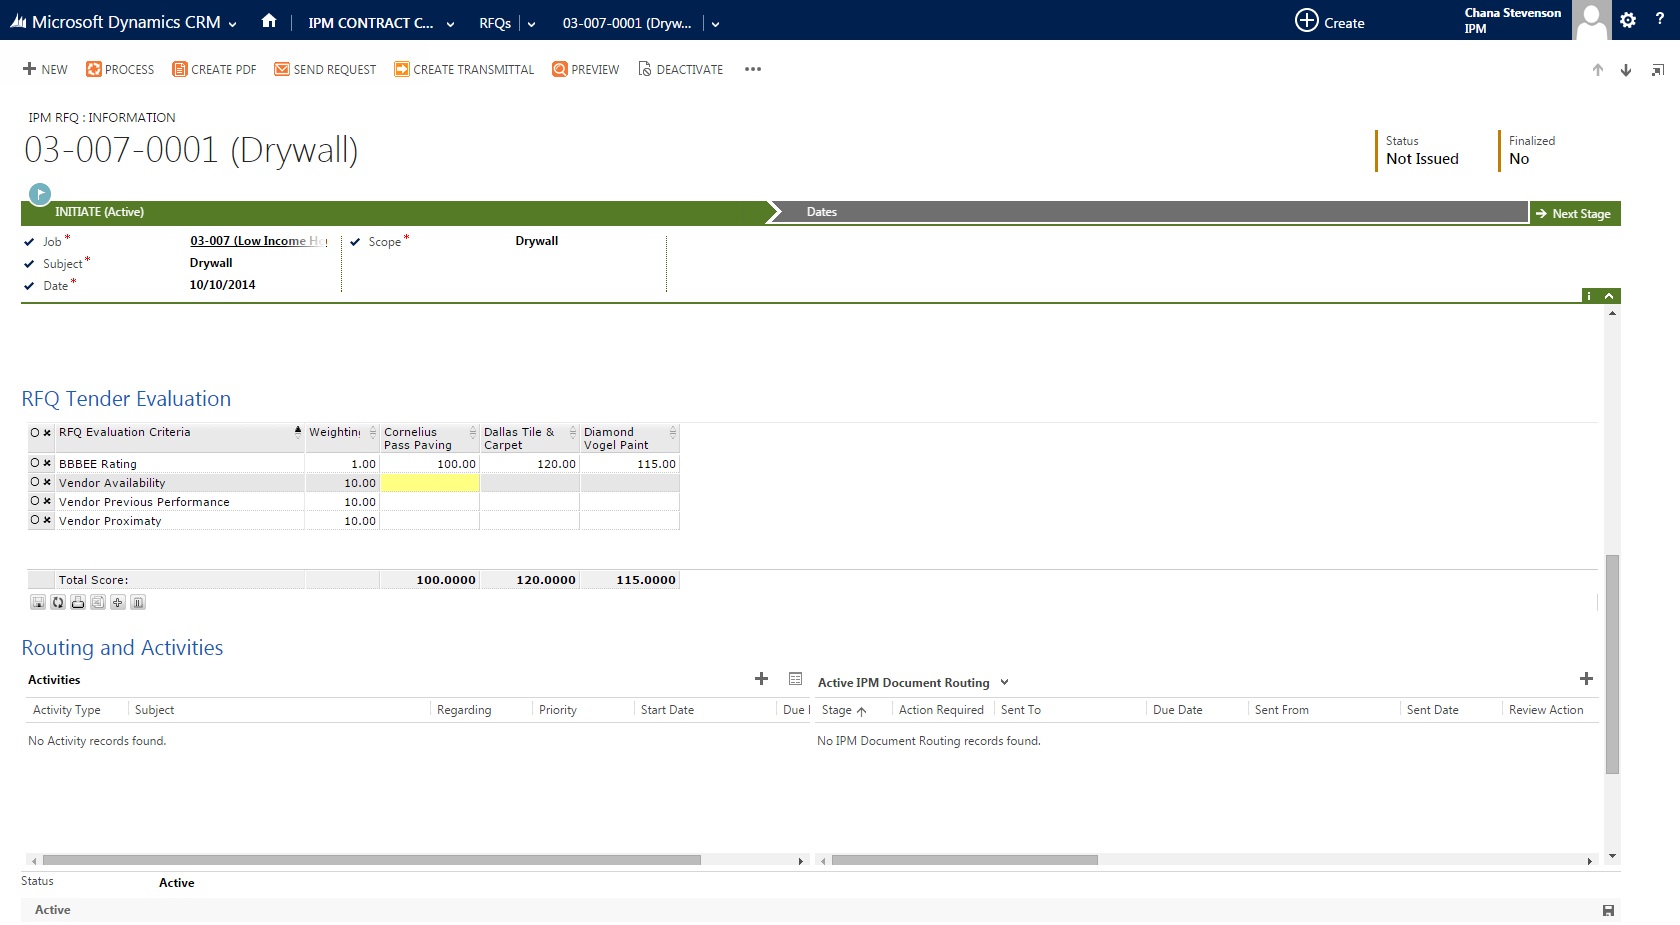
Task: Click the yellow Cornelius Vendor Availability cell
Action: tap(430, 483)
